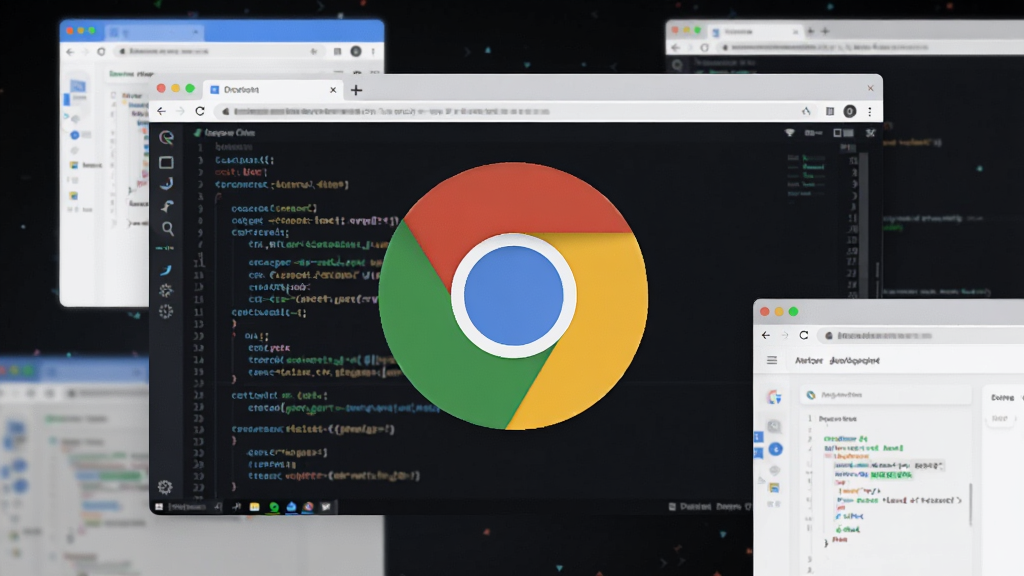
Task: Focus the address bar of the main window
Action: tap(516, 112)
